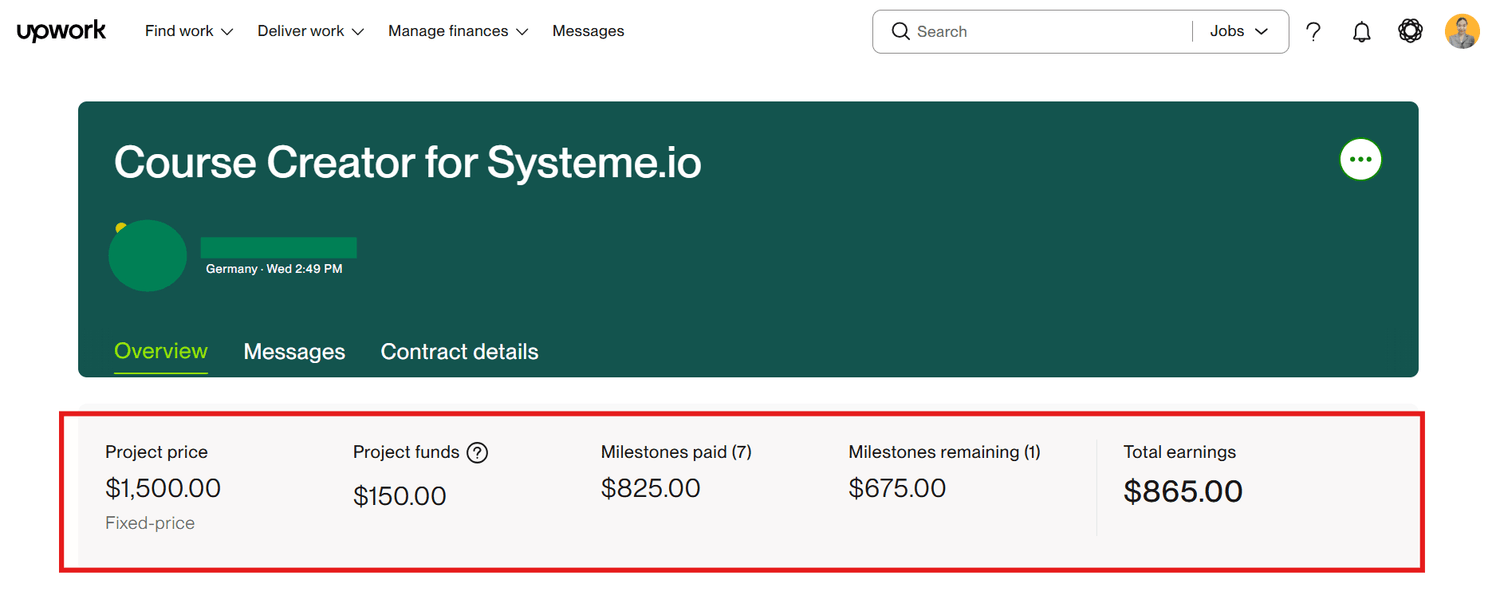Click the magnifying glass search icon

point(901,32)
